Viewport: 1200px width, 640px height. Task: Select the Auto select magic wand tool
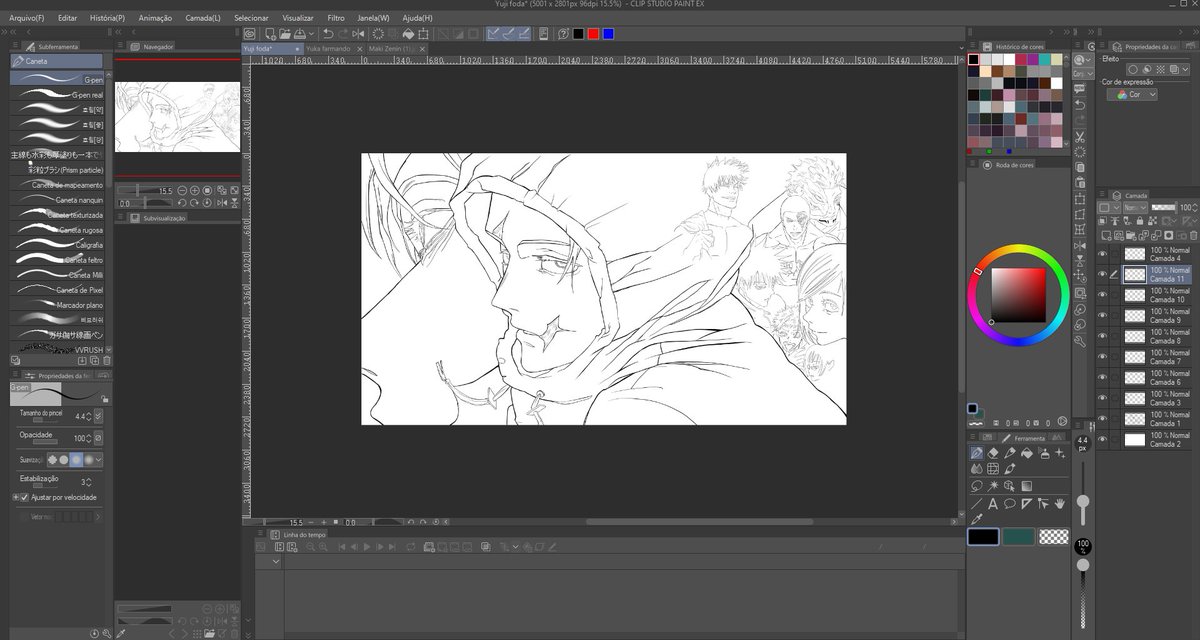click(x=993, y=486)
